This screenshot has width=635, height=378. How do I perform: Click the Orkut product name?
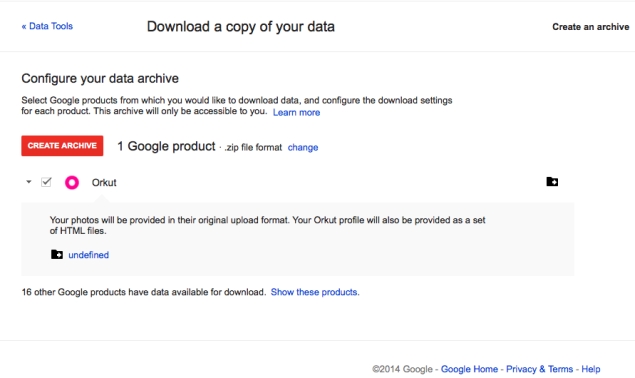click(104, 183)
